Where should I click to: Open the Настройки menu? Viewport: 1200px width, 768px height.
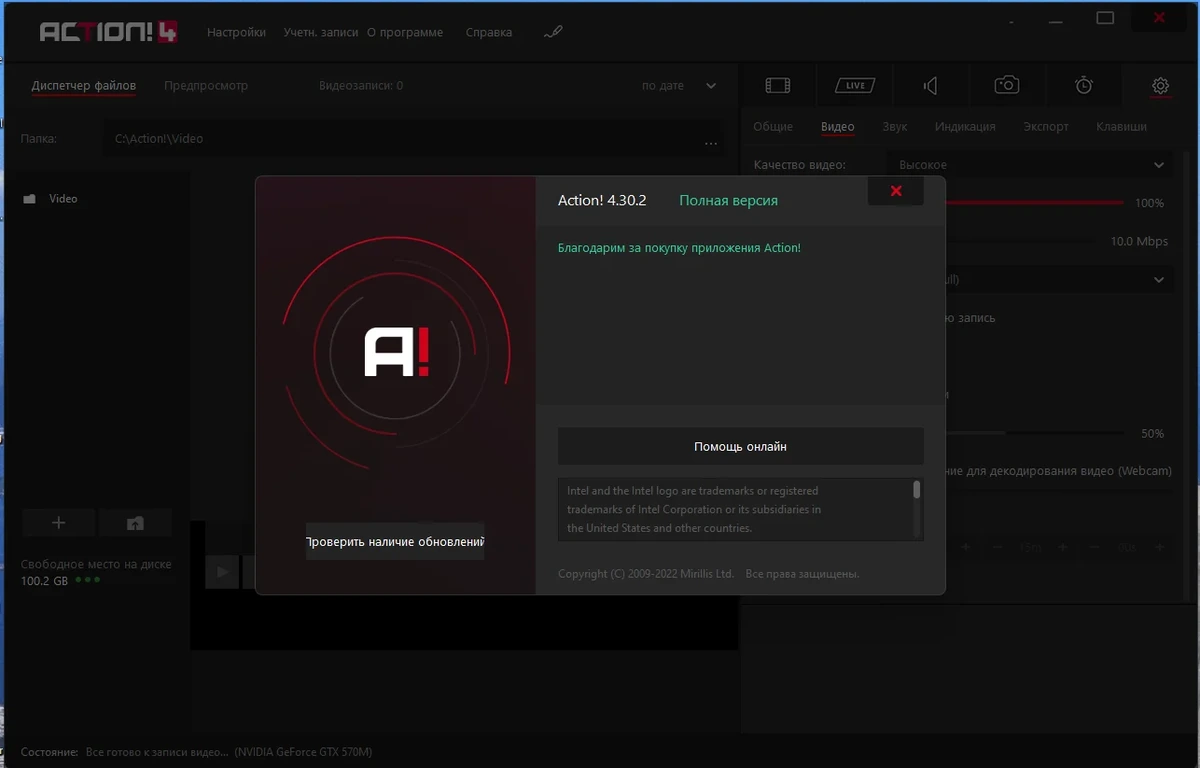click(236, 32)
